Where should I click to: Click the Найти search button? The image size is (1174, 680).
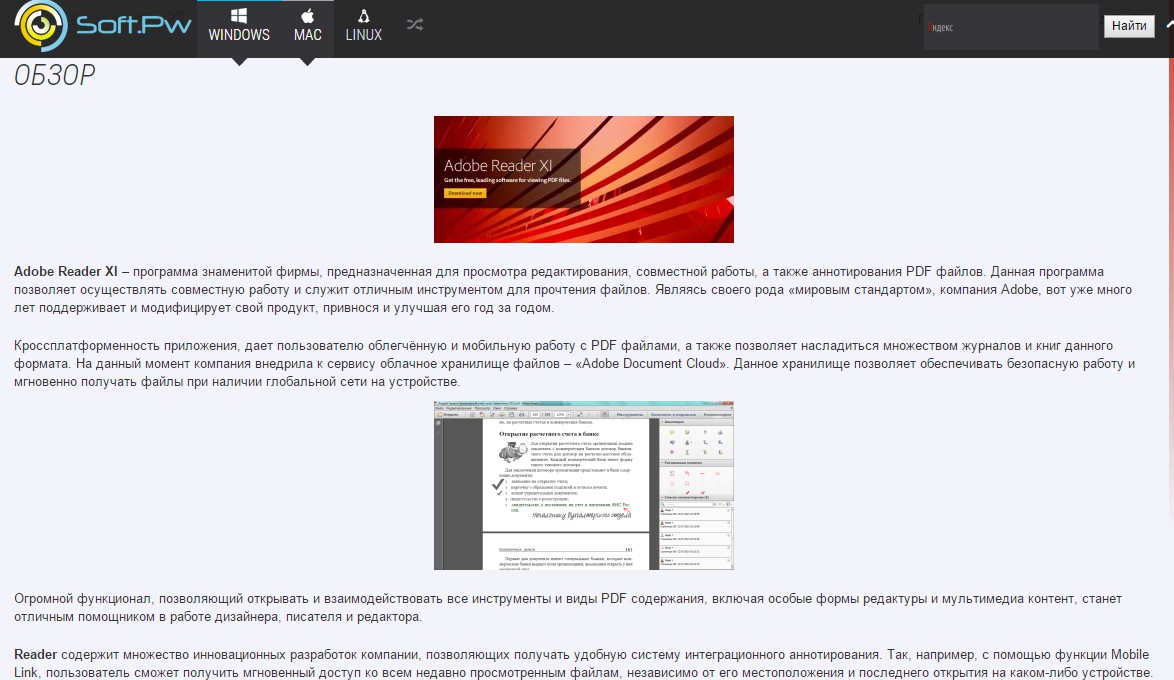(x=1129, y=26)
